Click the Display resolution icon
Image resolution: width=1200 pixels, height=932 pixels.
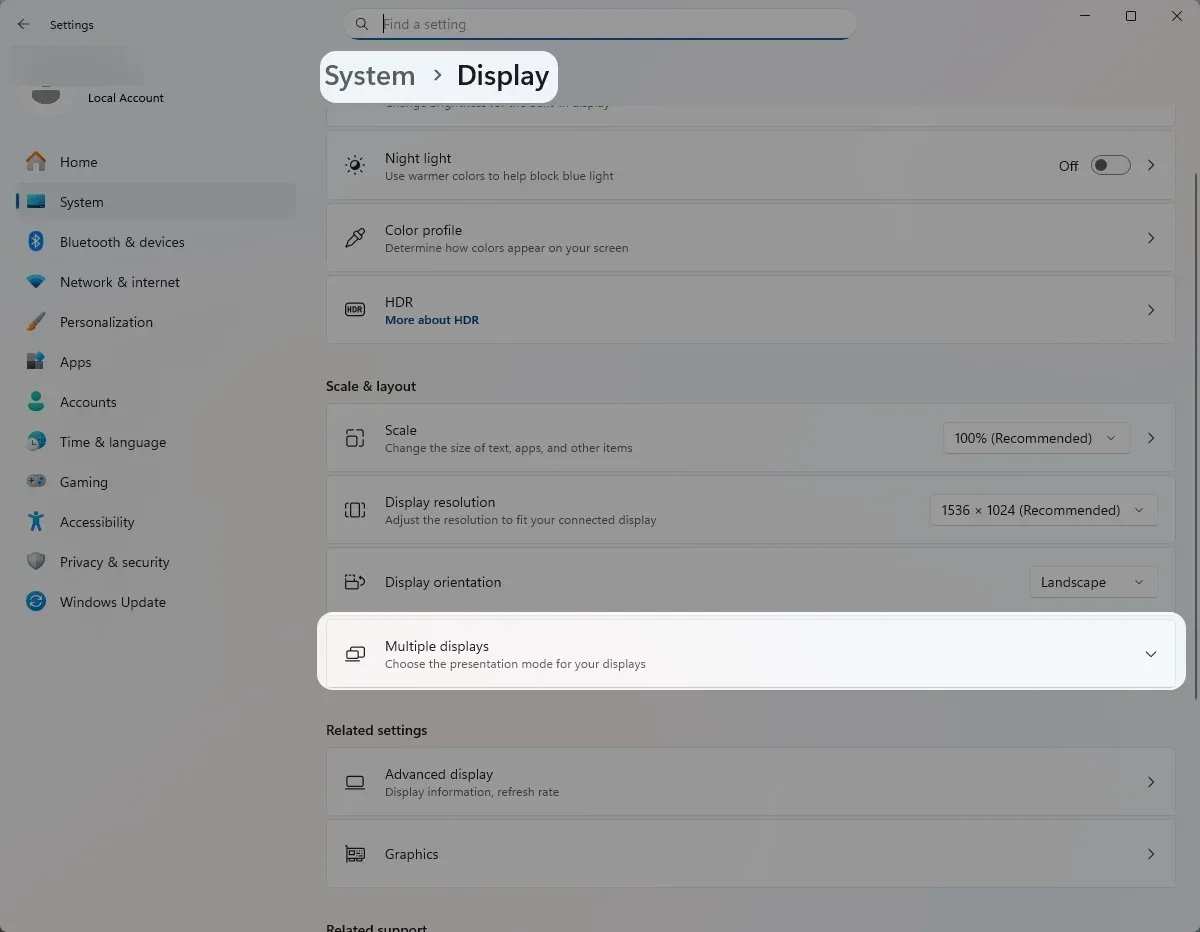point(355,510)
